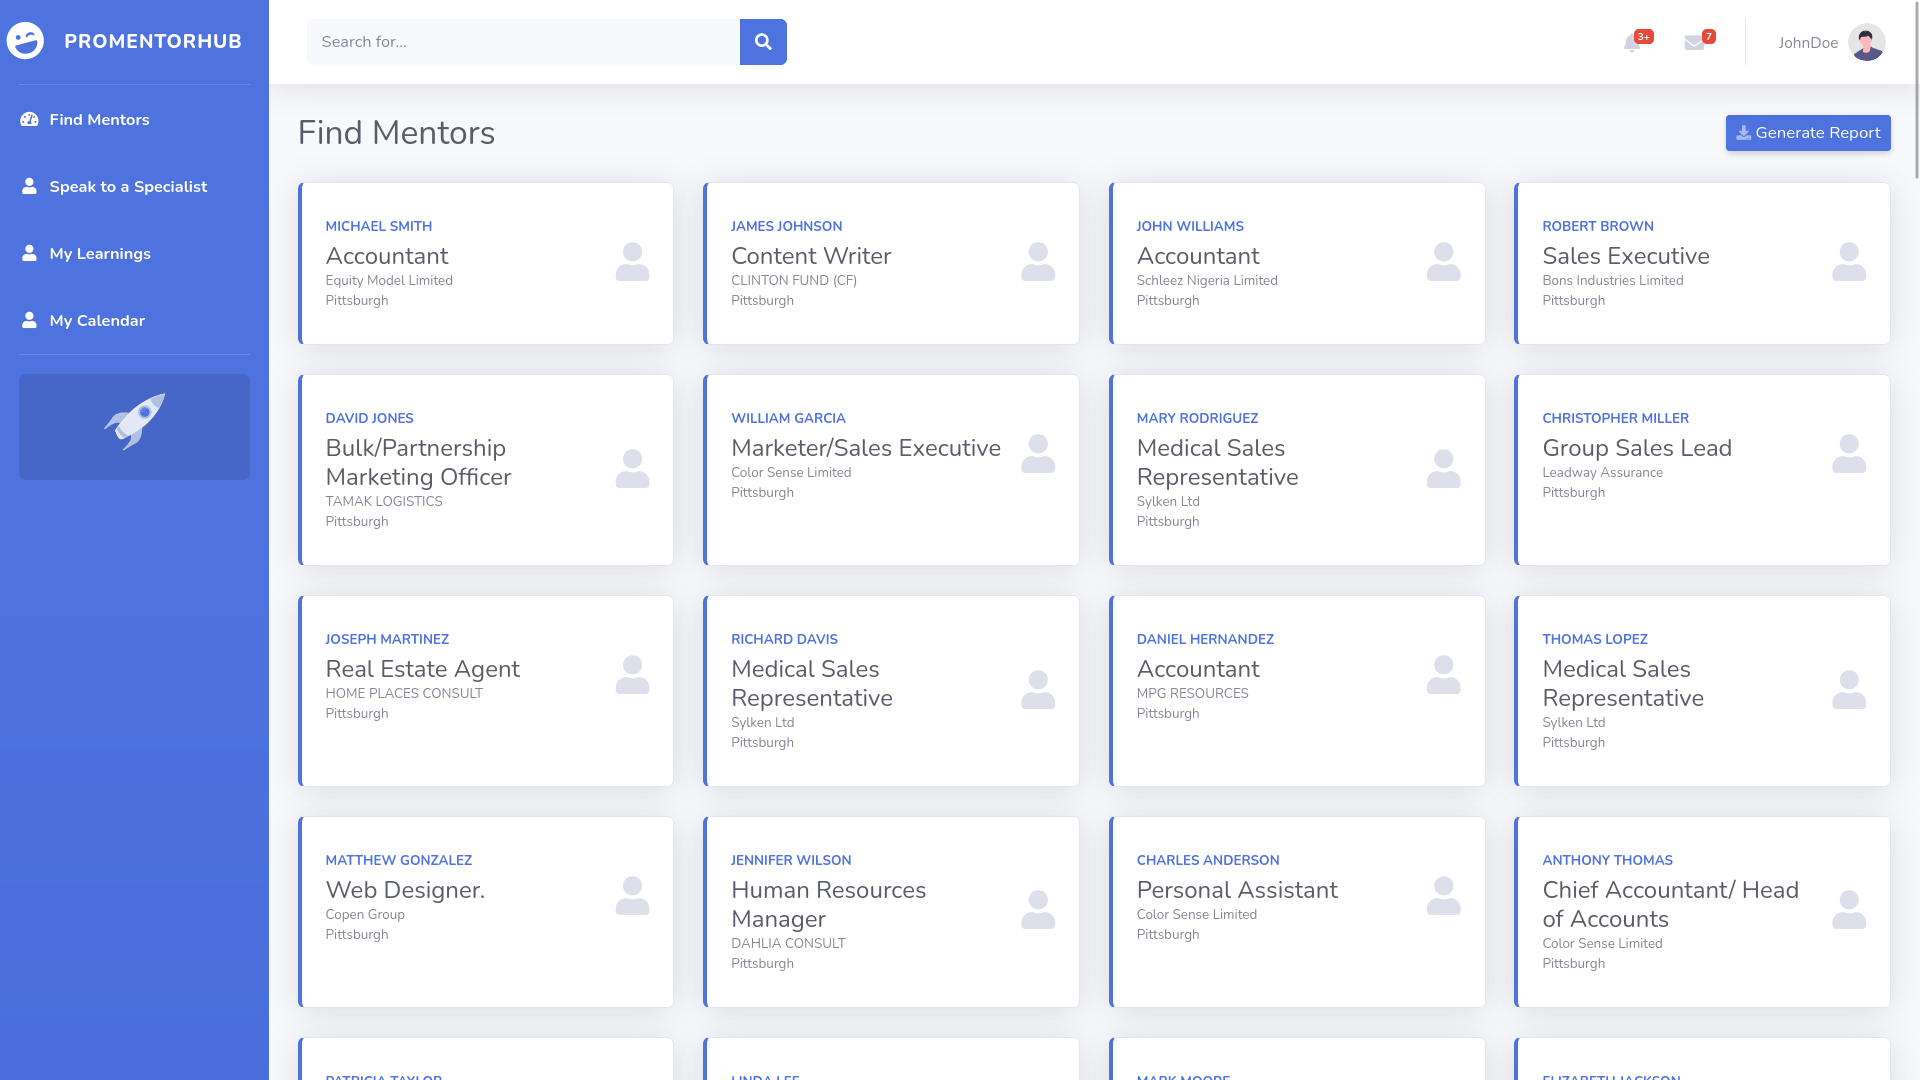Click into the Search for field
The image size is (1920, 1080).
pyautogui.click(x=523, y=42)
